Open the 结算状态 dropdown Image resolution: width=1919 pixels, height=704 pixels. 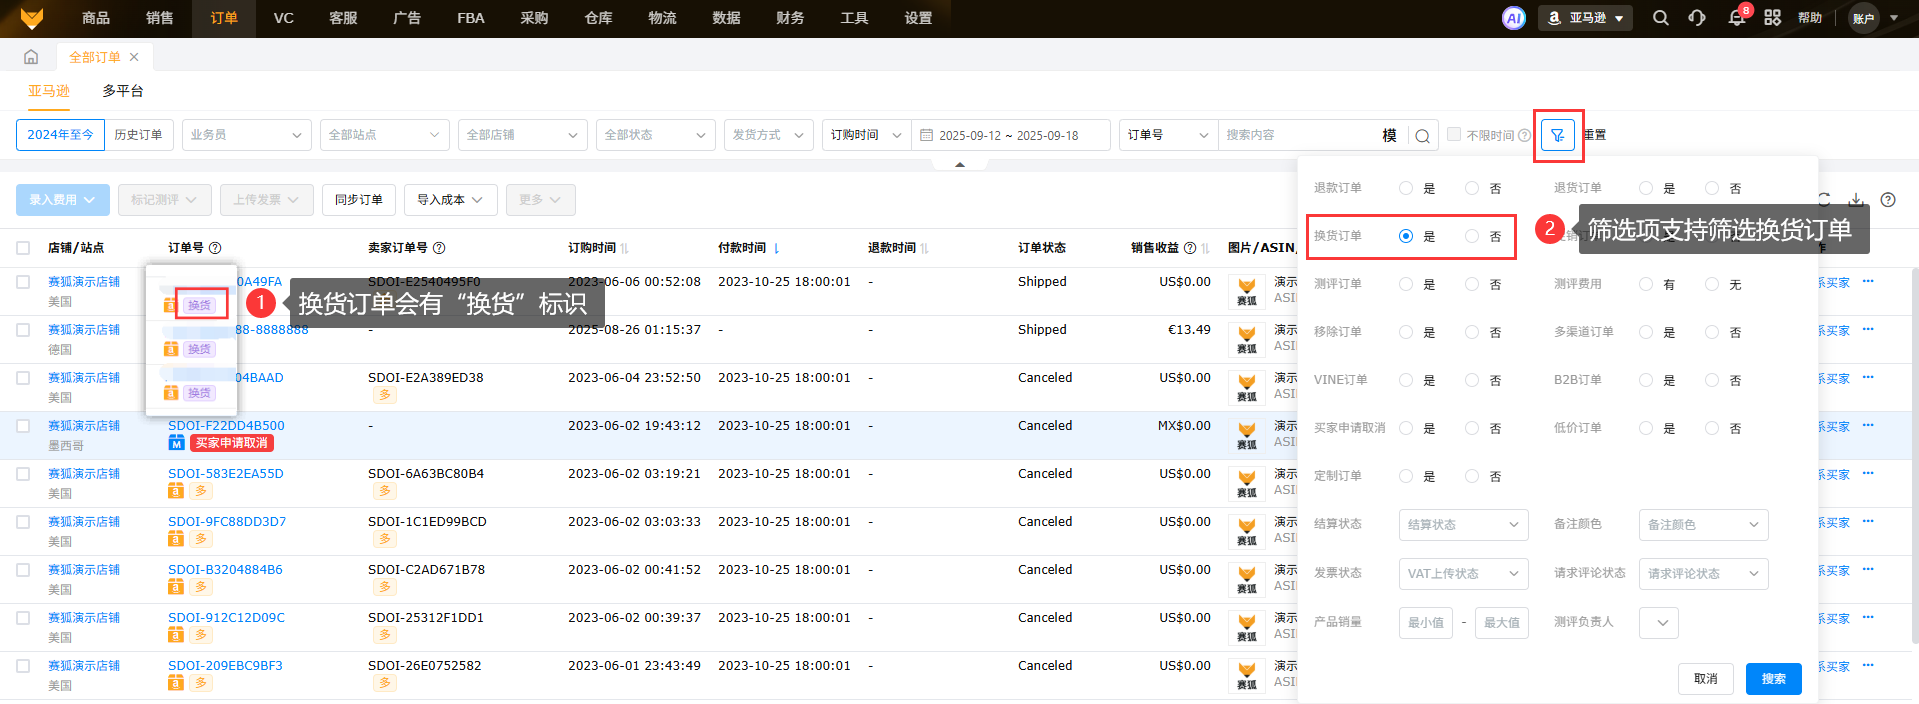(x=1463, y=525)
